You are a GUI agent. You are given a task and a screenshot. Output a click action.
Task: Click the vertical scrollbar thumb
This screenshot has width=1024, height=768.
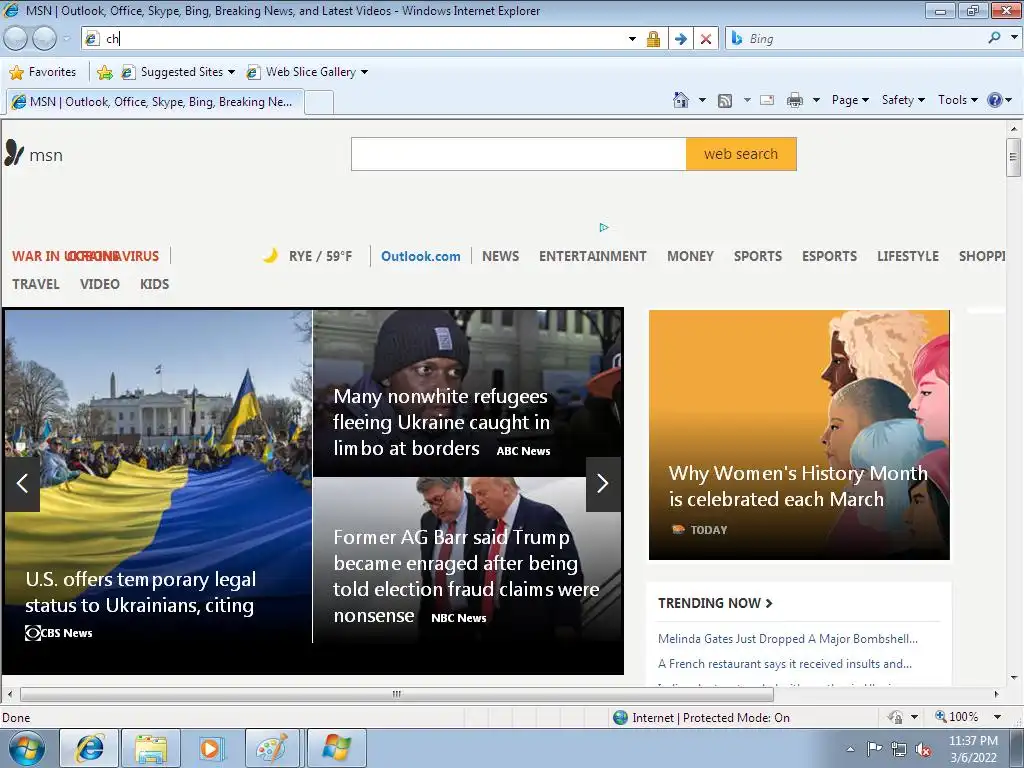(x=1013, y=157)
